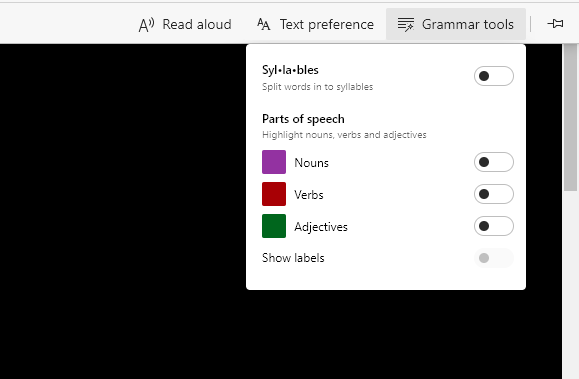
Task: Enable Verbs highlighting switch
Action: (x=494, y=194)
